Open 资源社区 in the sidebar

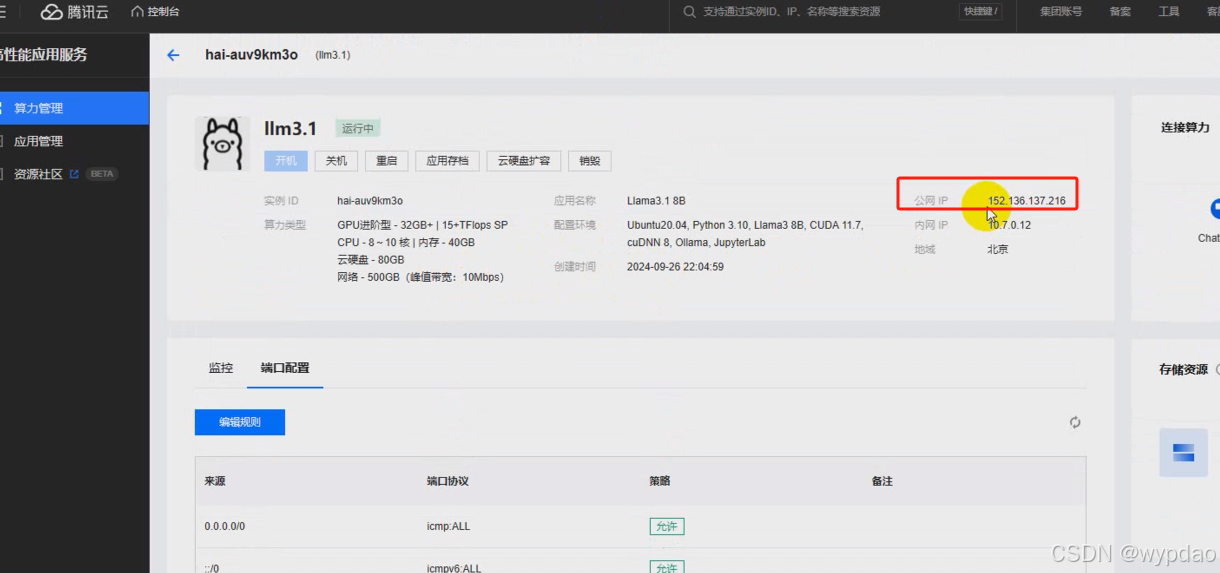tap(38, 174)
